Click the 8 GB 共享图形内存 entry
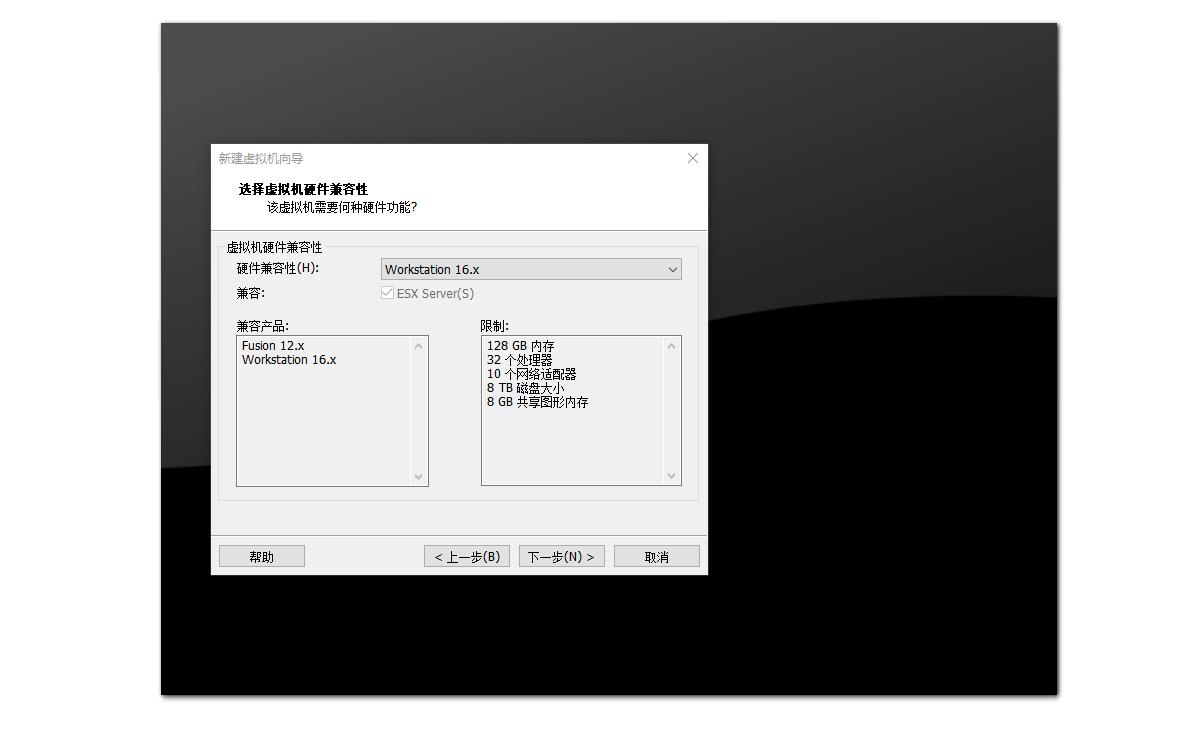Image resolution: width=1192 pixels, height=736 pixels. [537, 402]
